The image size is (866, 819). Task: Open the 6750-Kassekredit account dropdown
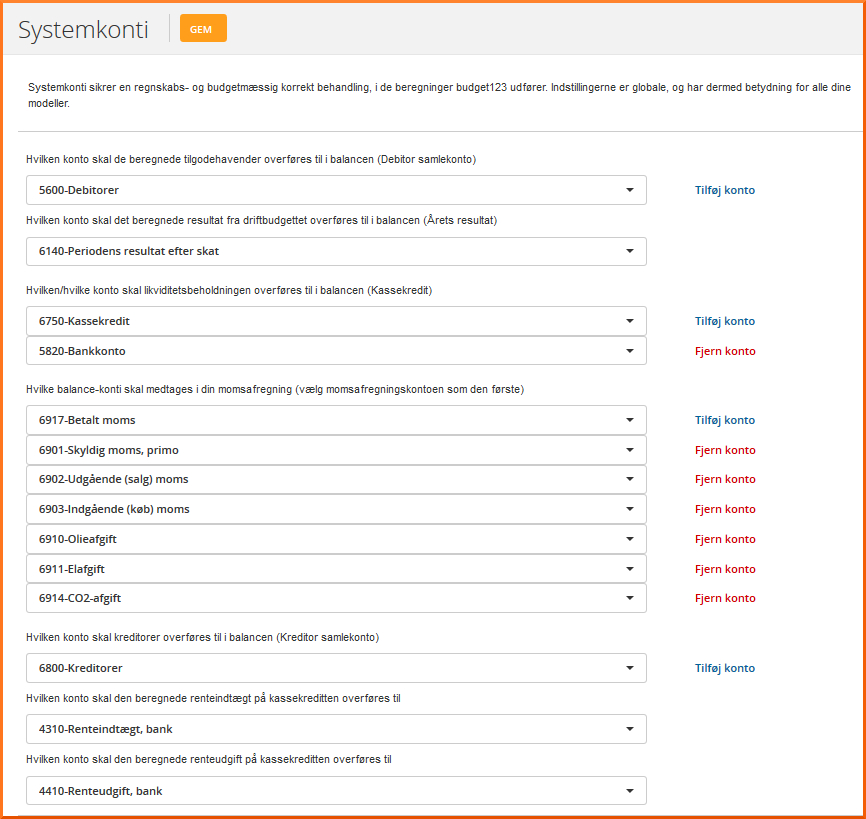[336, 321]
